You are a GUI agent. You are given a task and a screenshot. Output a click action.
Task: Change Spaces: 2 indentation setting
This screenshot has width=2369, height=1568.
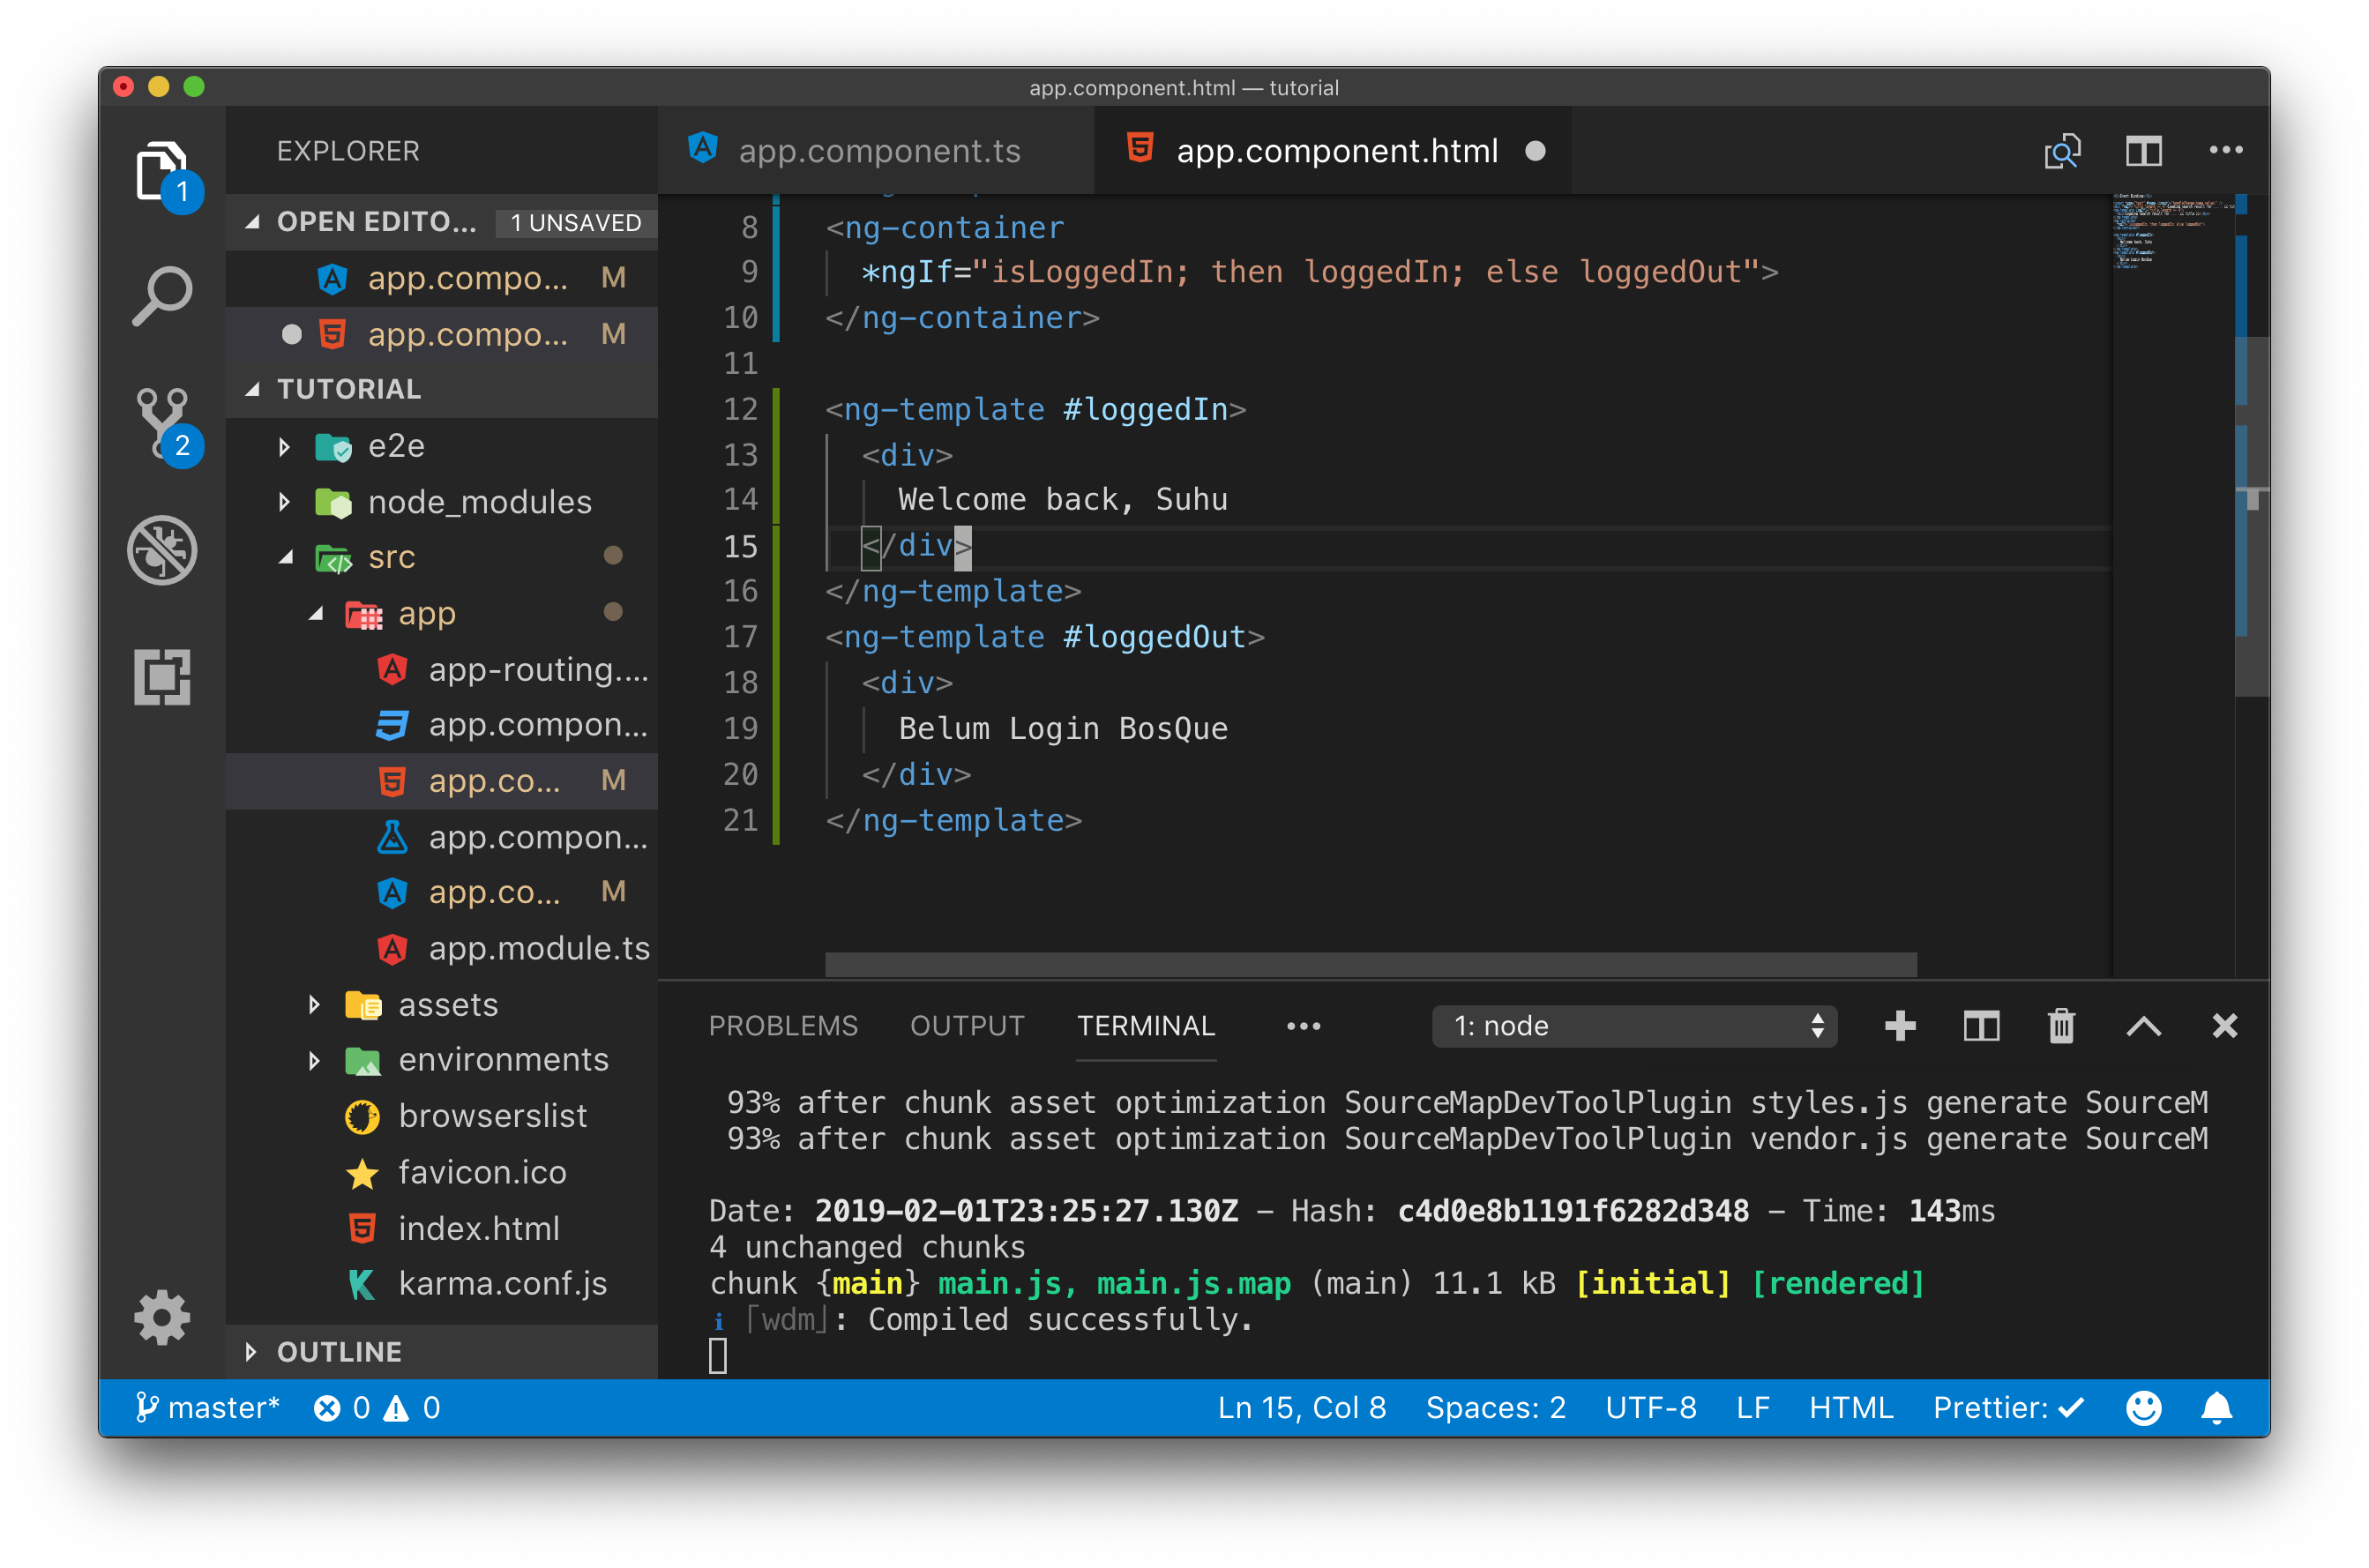click(x=1496, y=1408)
